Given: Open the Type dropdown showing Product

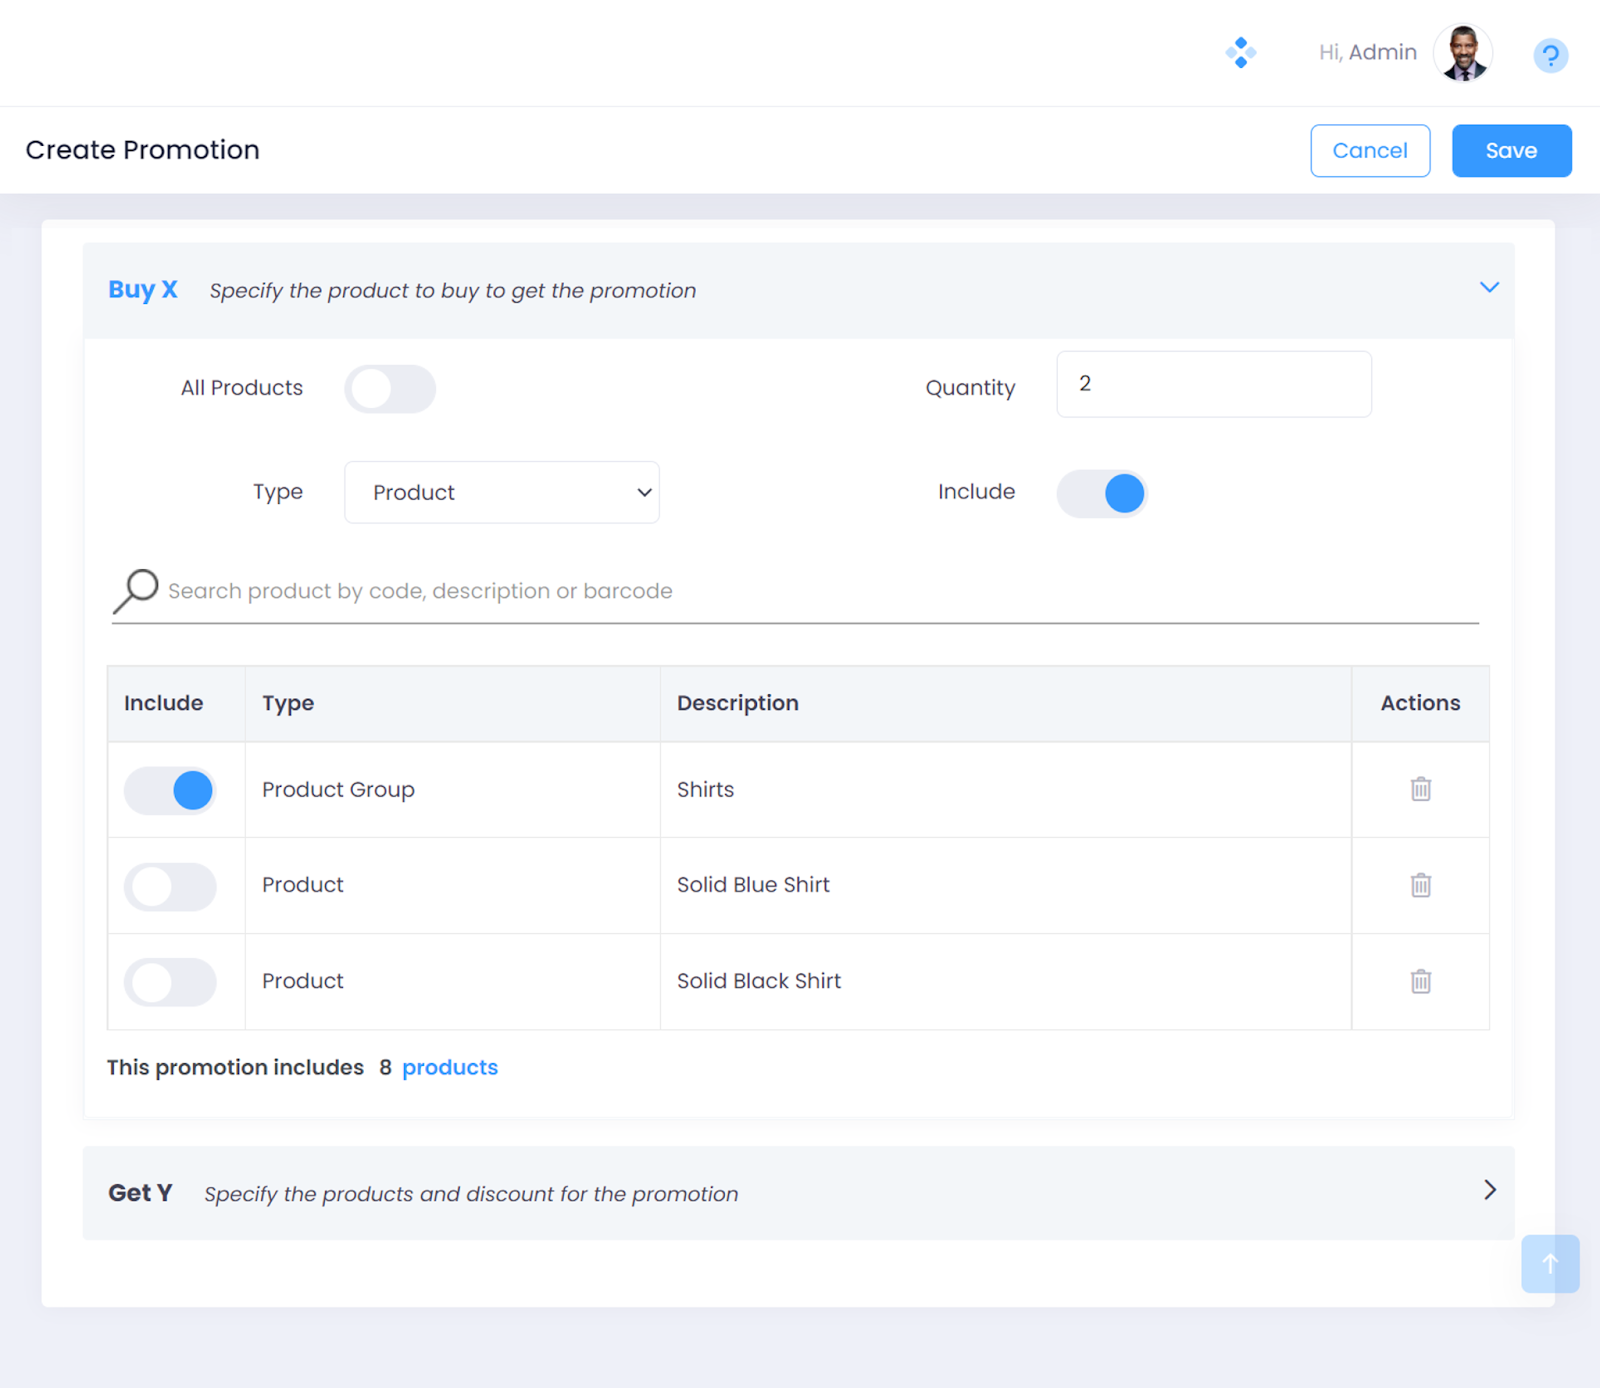Looking at the screenshot, I should pyautogui.click(x=501, y=492).
